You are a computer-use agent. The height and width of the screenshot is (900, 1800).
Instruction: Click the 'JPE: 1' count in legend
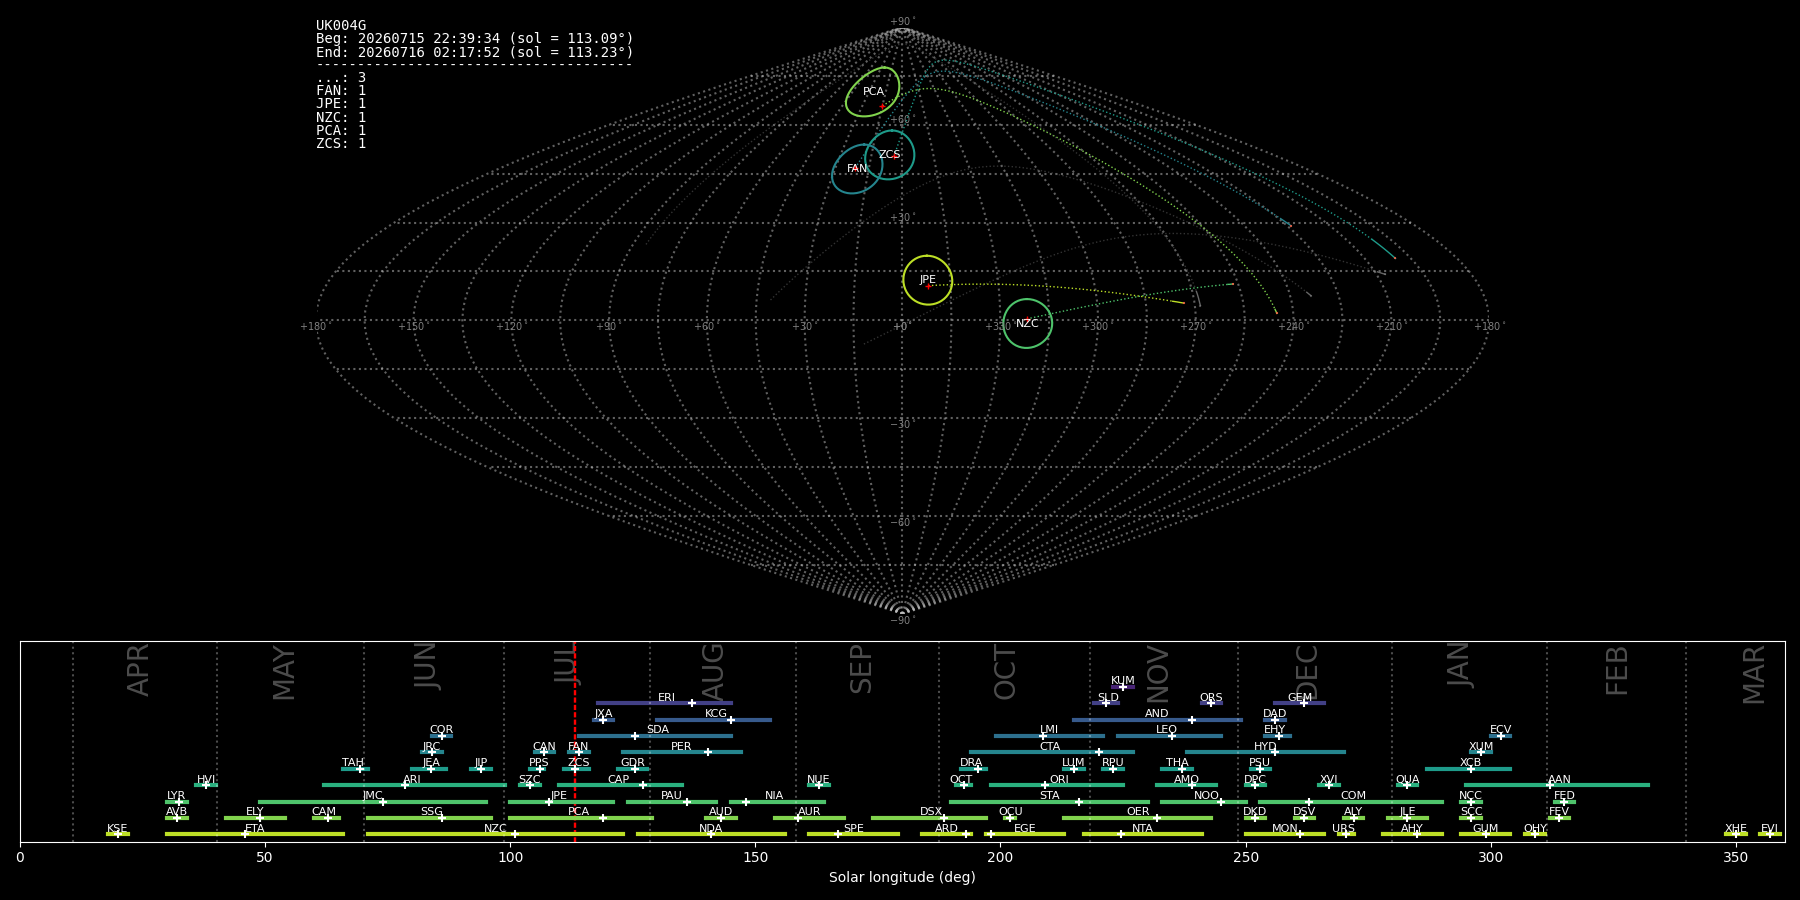click(x=341, y=104)
